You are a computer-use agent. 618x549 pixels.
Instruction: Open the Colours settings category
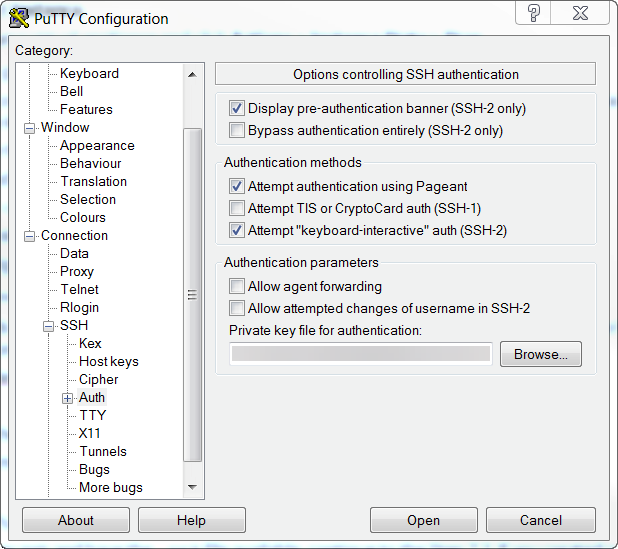[83, 217]
